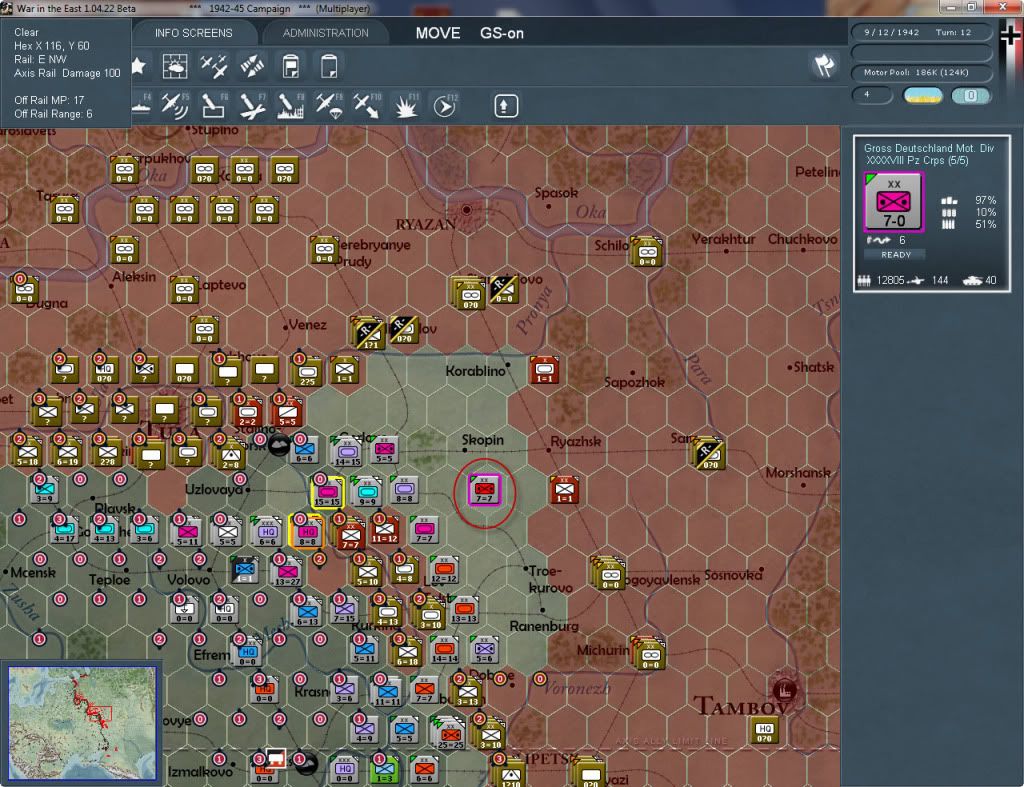This screenshot has height=787, width=1024.
Task: Select the F6 bomb unit mode icon
Action: [214, 106]
